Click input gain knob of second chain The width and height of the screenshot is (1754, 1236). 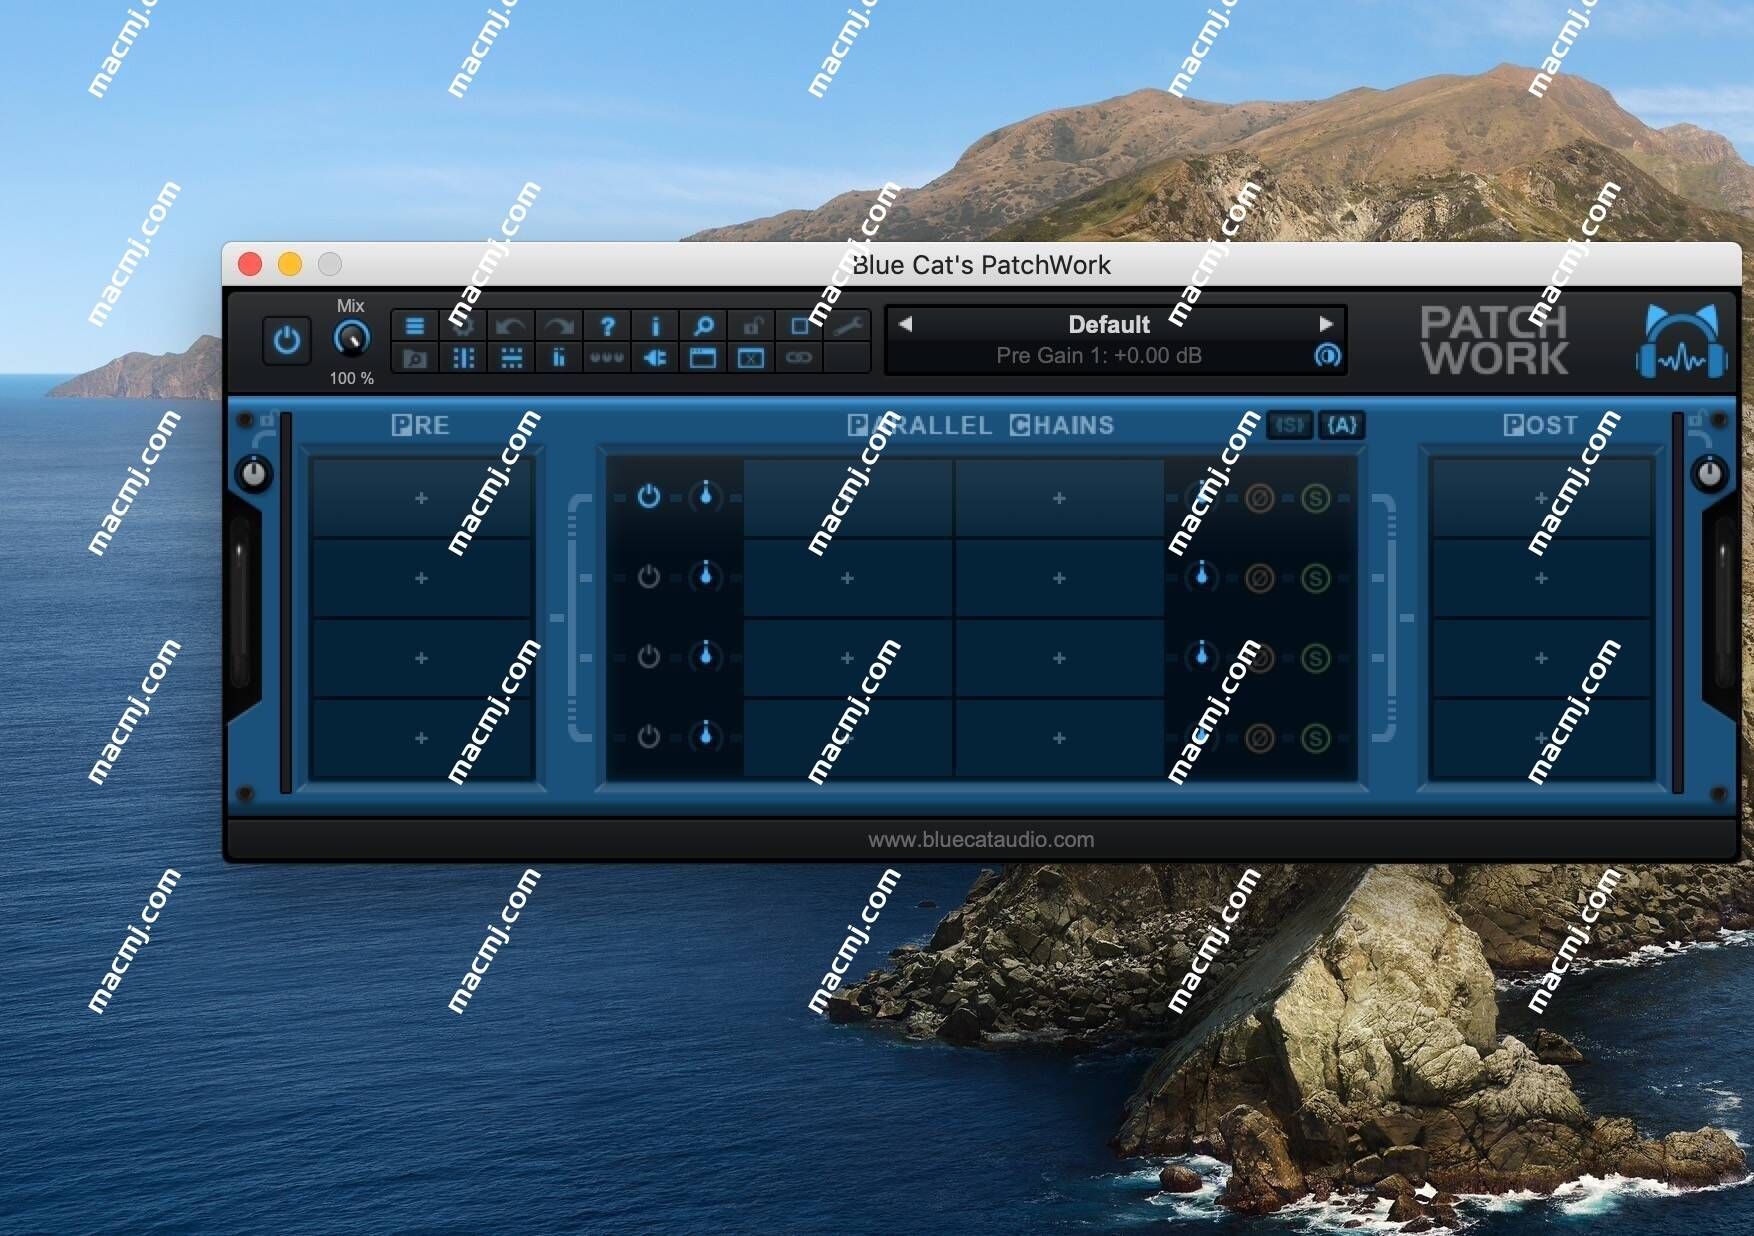(x=706, y=575)
